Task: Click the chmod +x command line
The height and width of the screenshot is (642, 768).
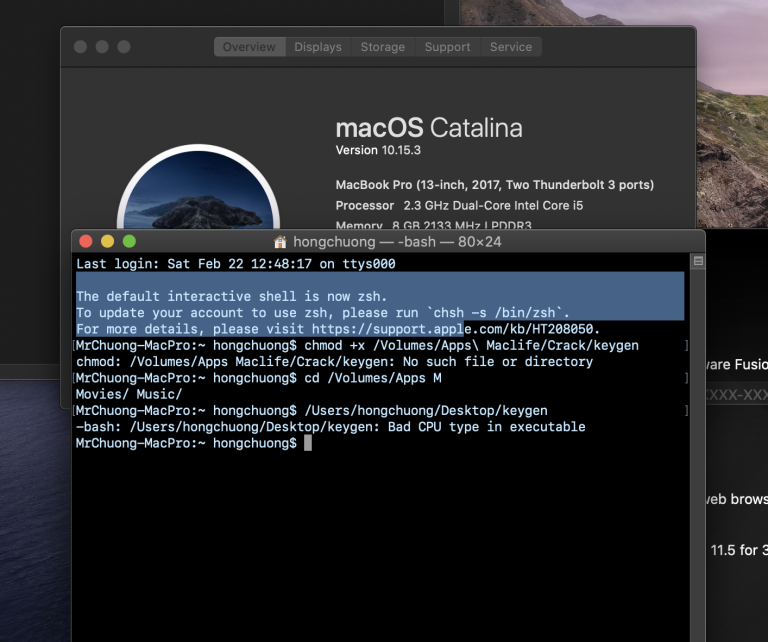Action: (357, 346)
